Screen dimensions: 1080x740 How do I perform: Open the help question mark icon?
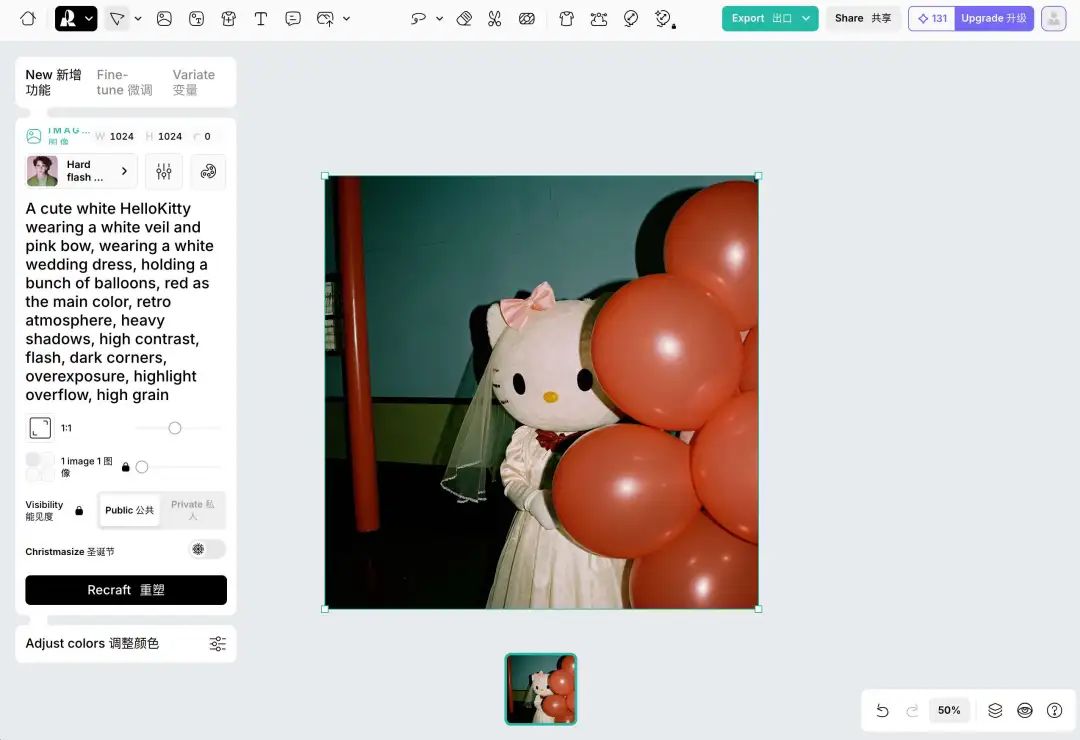pos(1055,710)
